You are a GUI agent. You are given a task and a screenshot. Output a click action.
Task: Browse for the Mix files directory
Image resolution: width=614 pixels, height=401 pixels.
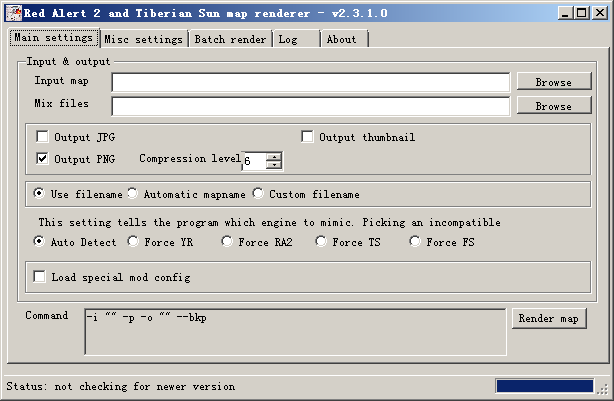(x=554, y=105)
